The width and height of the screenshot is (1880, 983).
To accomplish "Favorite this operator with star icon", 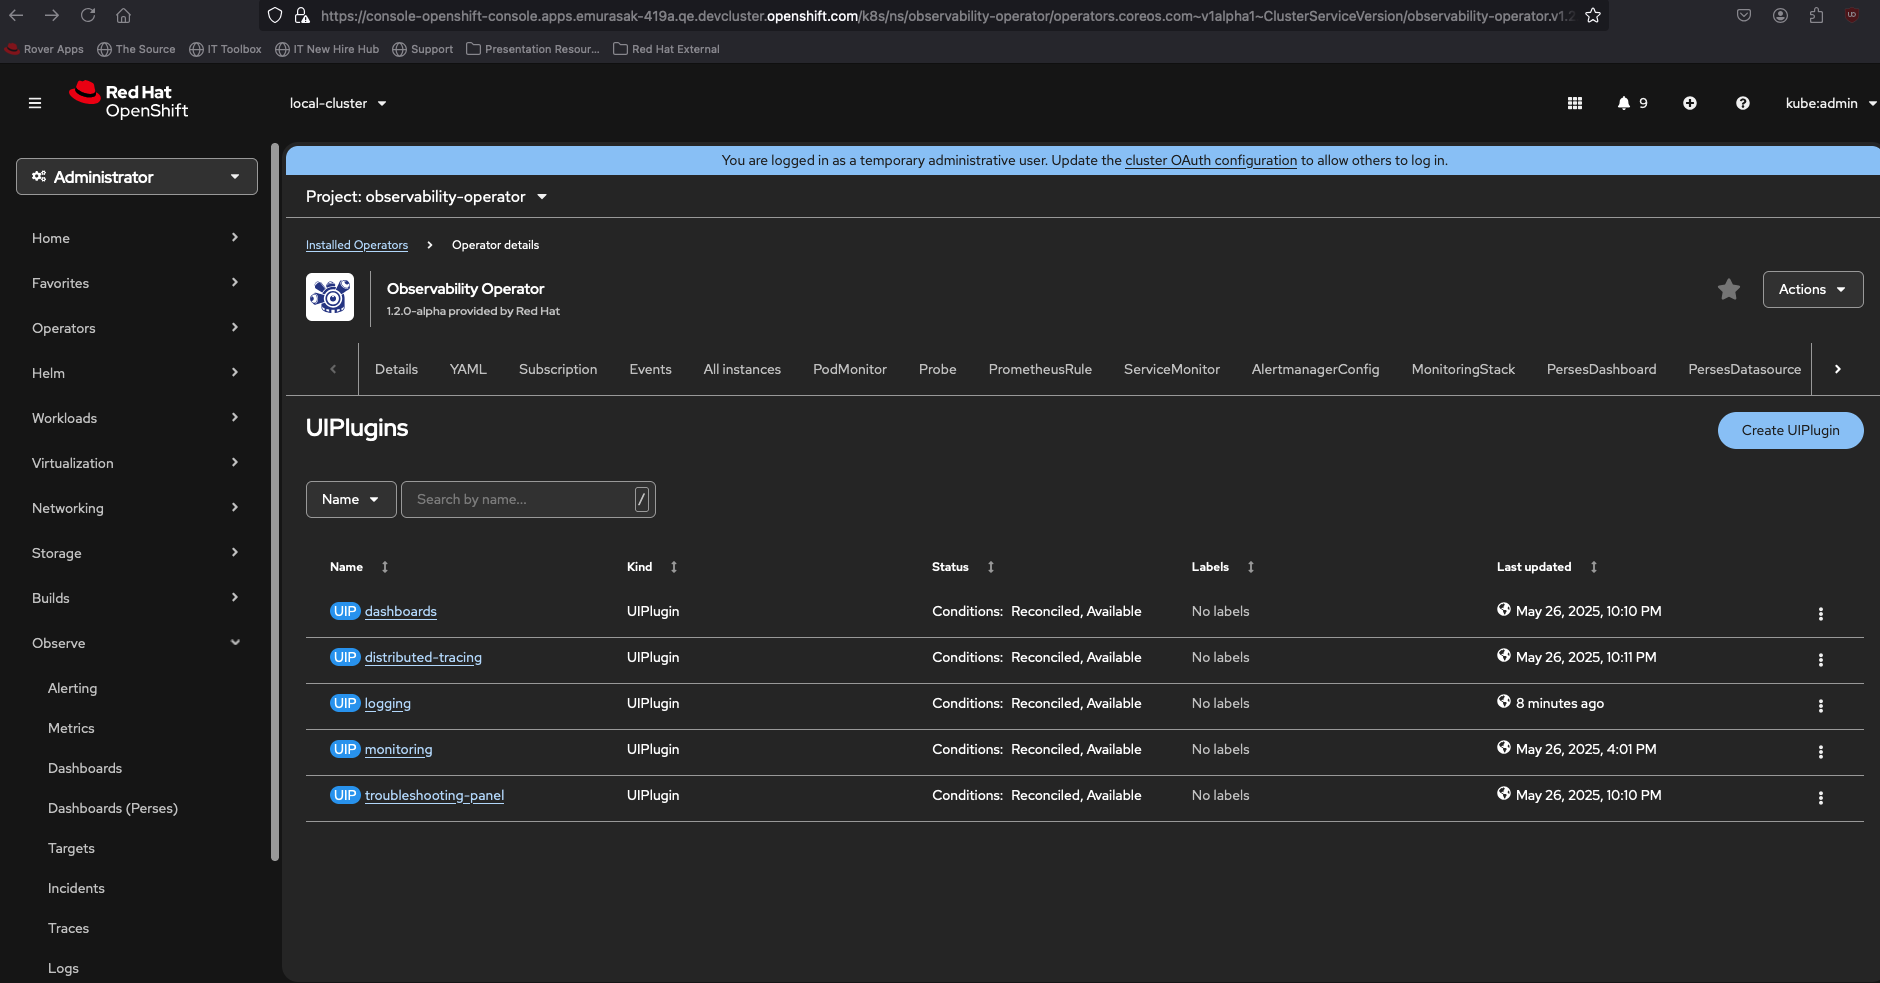I will pyautogui.click(x=1729, y=289).
